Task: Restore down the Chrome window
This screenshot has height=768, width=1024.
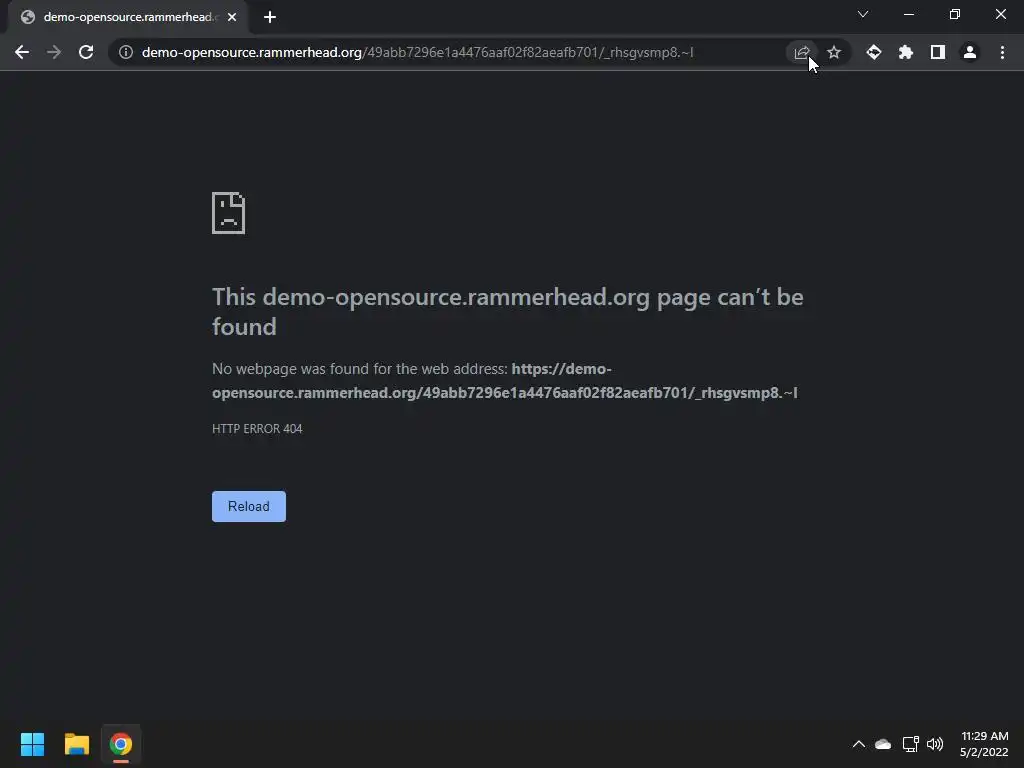Action: (955, 14)
